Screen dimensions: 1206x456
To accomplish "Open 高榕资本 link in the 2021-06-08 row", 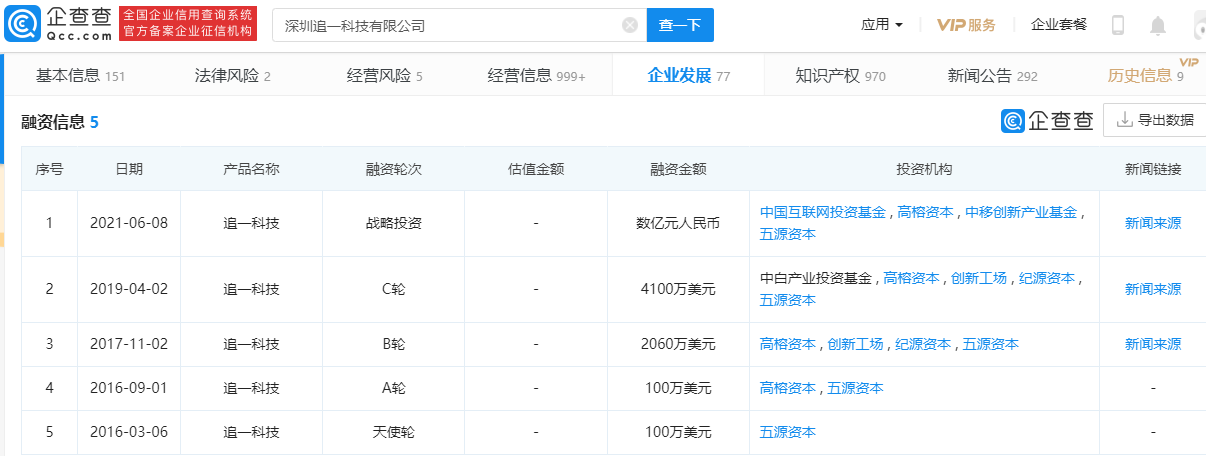I will 926,212.
